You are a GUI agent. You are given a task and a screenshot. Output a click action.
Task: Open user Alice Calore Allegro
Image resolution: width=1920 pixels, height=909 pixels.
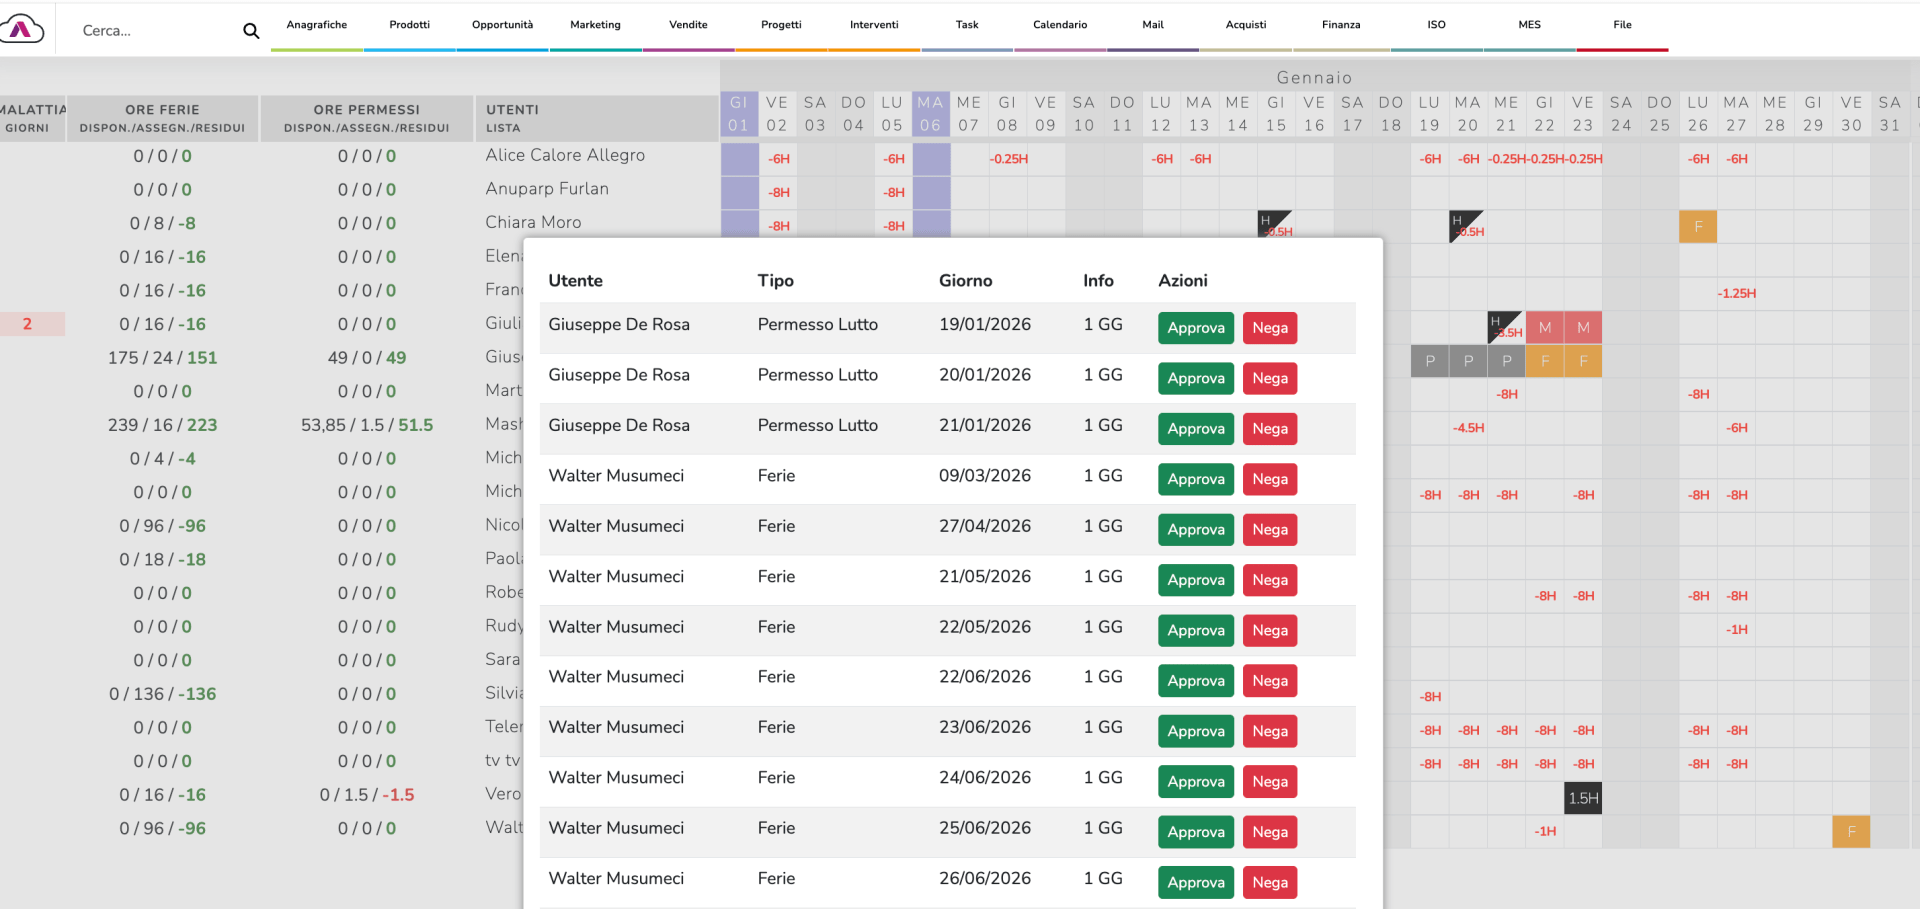click(x=565, y=155)
